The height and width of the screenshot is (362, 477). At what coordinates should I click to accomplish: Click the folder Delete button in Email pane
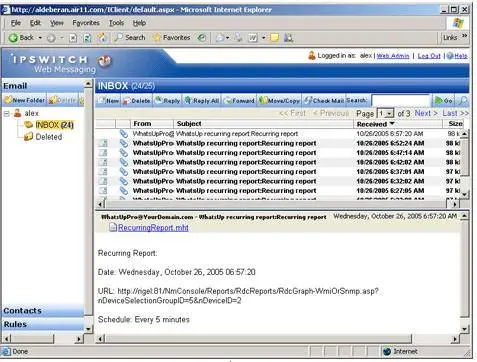pos(62,100)
